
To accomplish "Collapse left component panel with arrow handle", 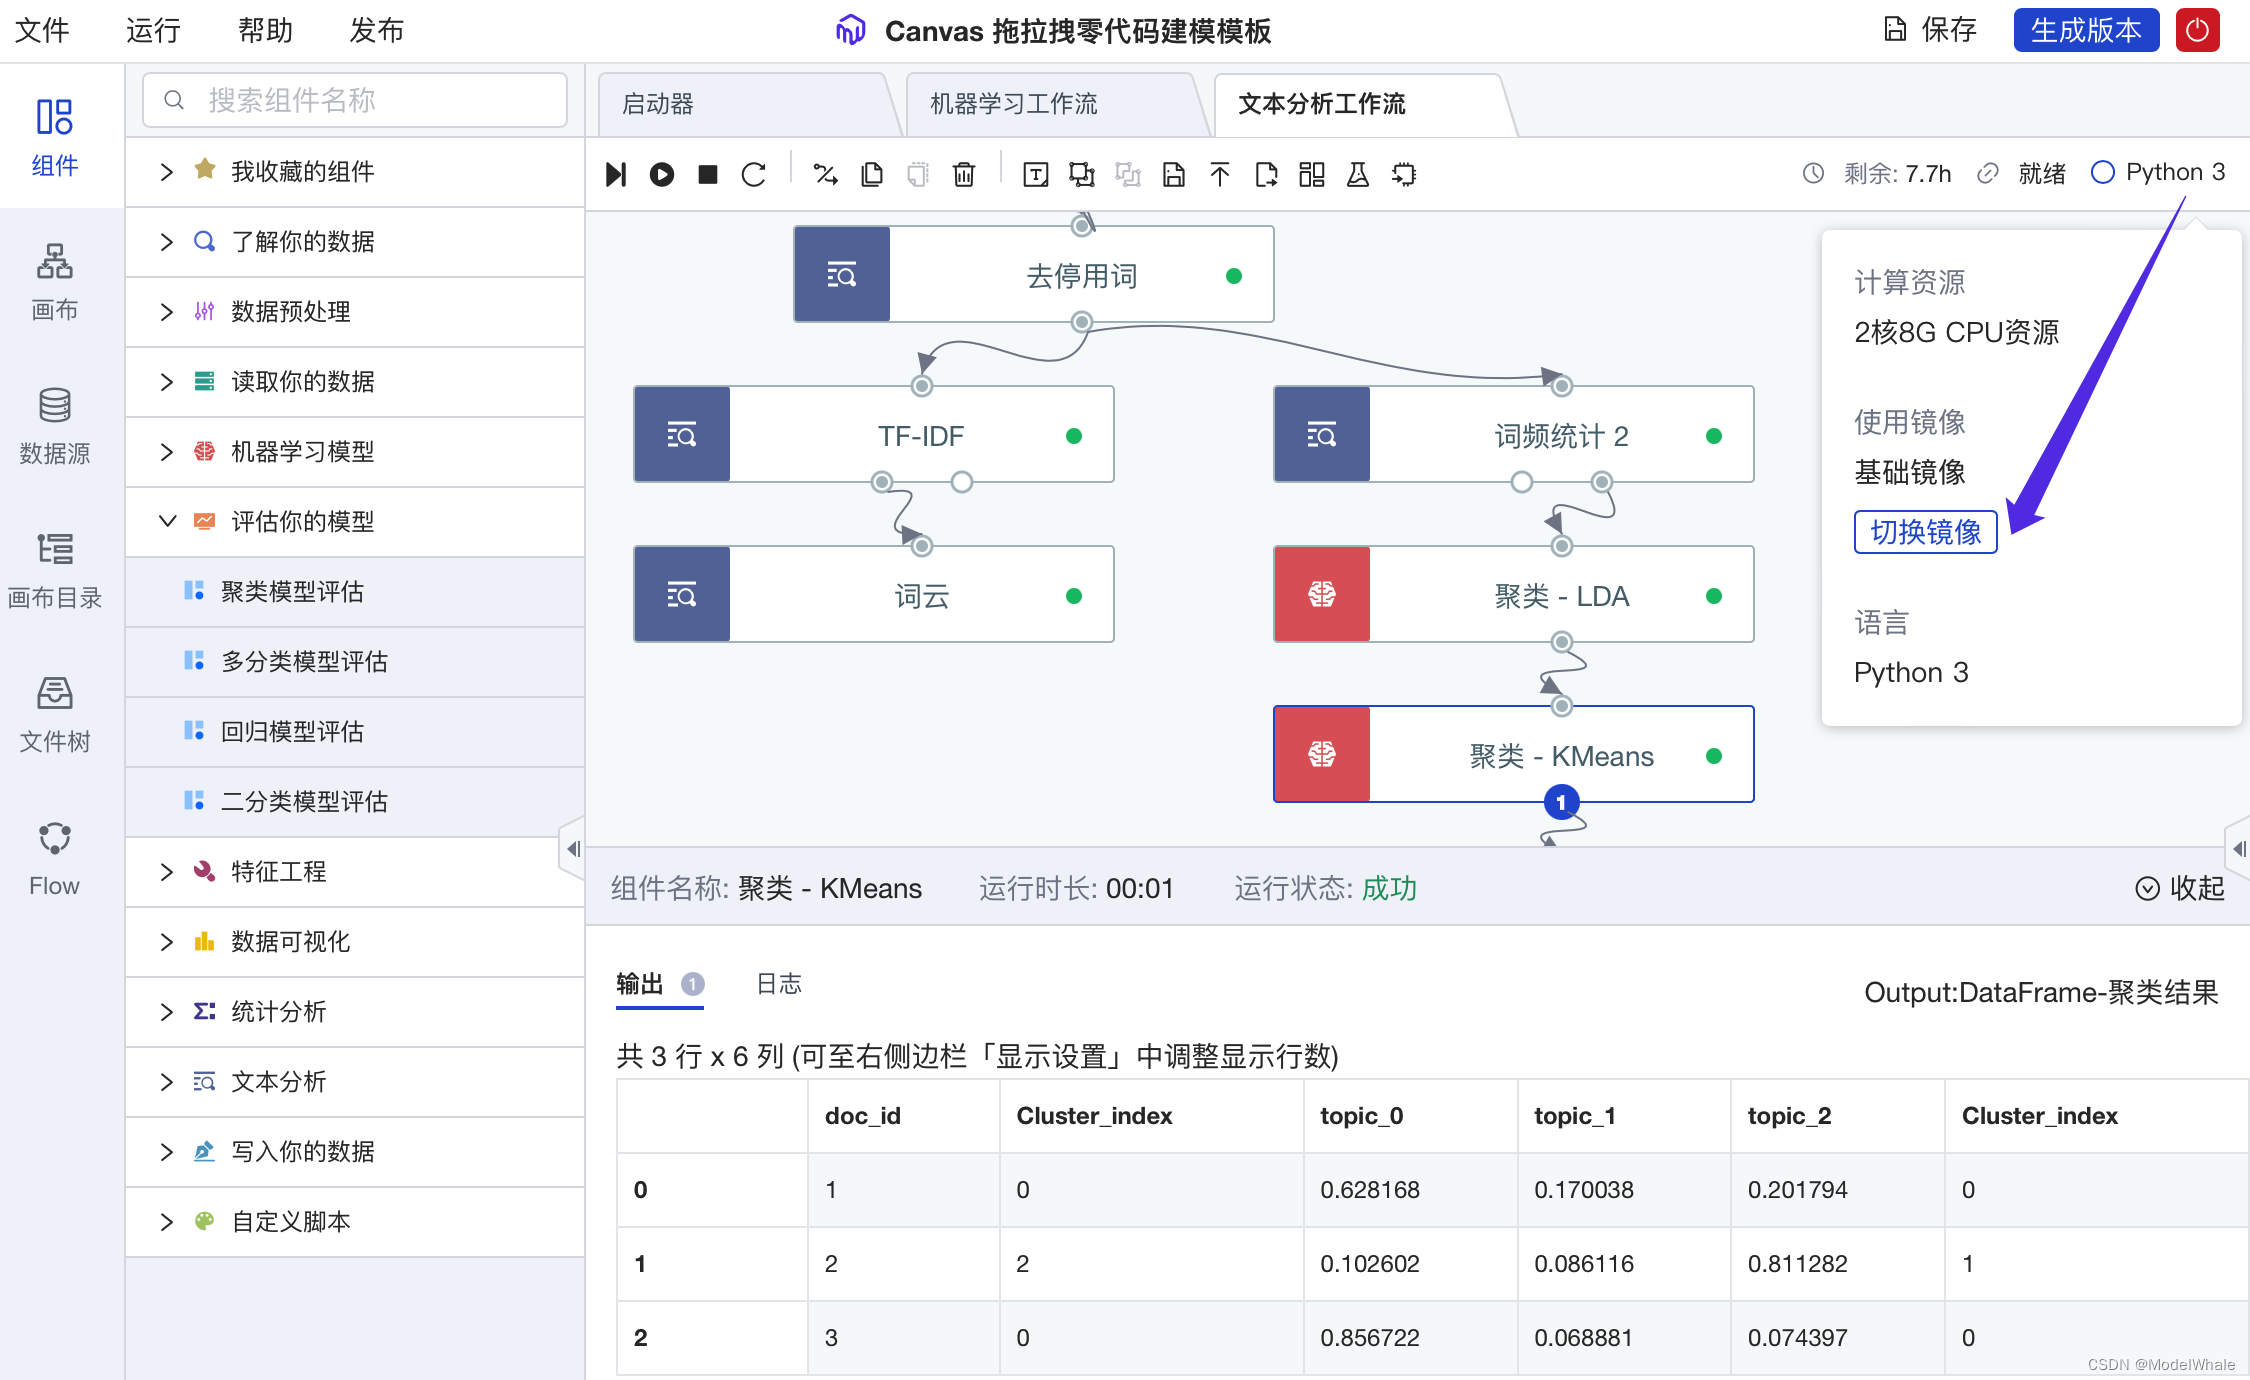I will pyautogui.click(x=572, y=848).
